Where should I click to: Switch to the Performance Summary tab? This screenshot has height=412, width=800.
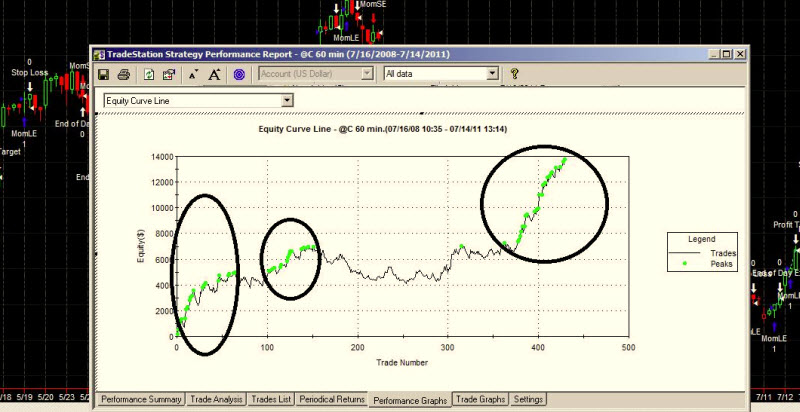coord(141,399)
